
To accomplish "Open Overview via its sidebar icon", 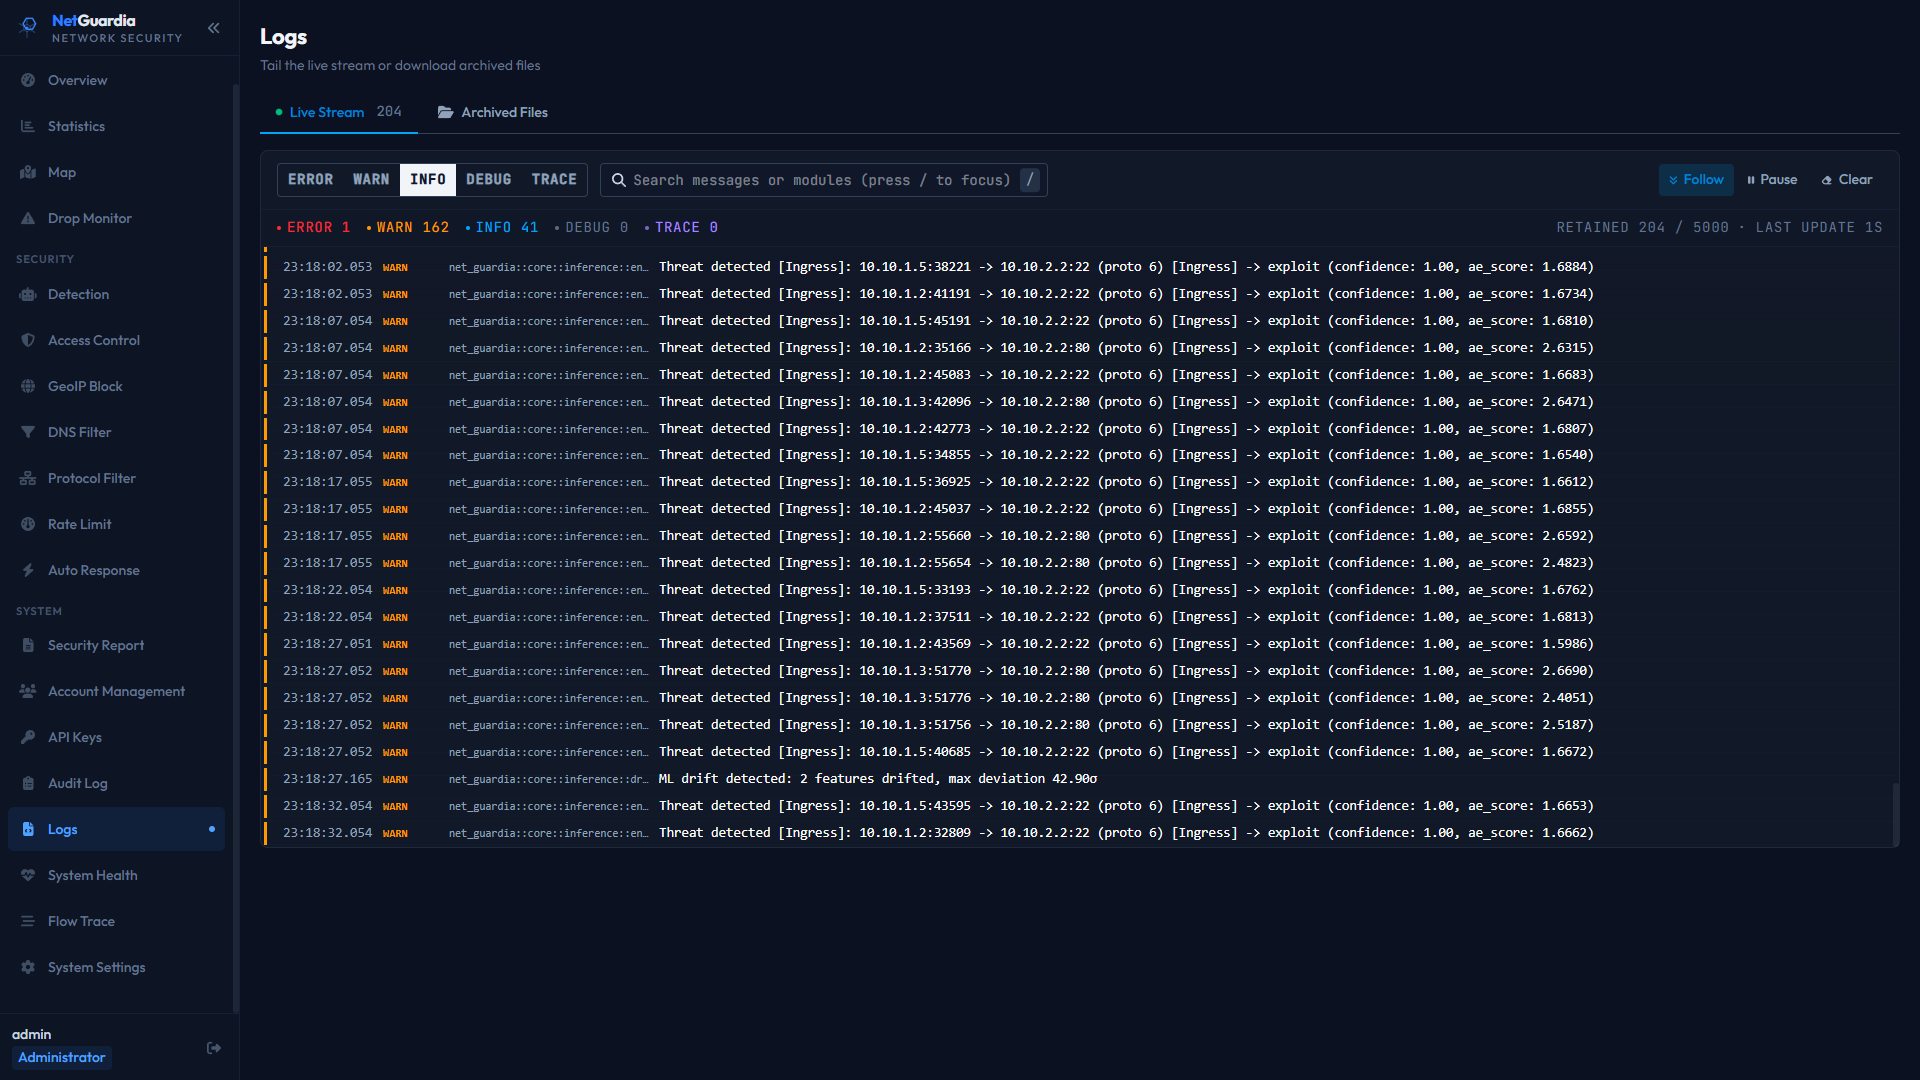I will coord(28,80).
